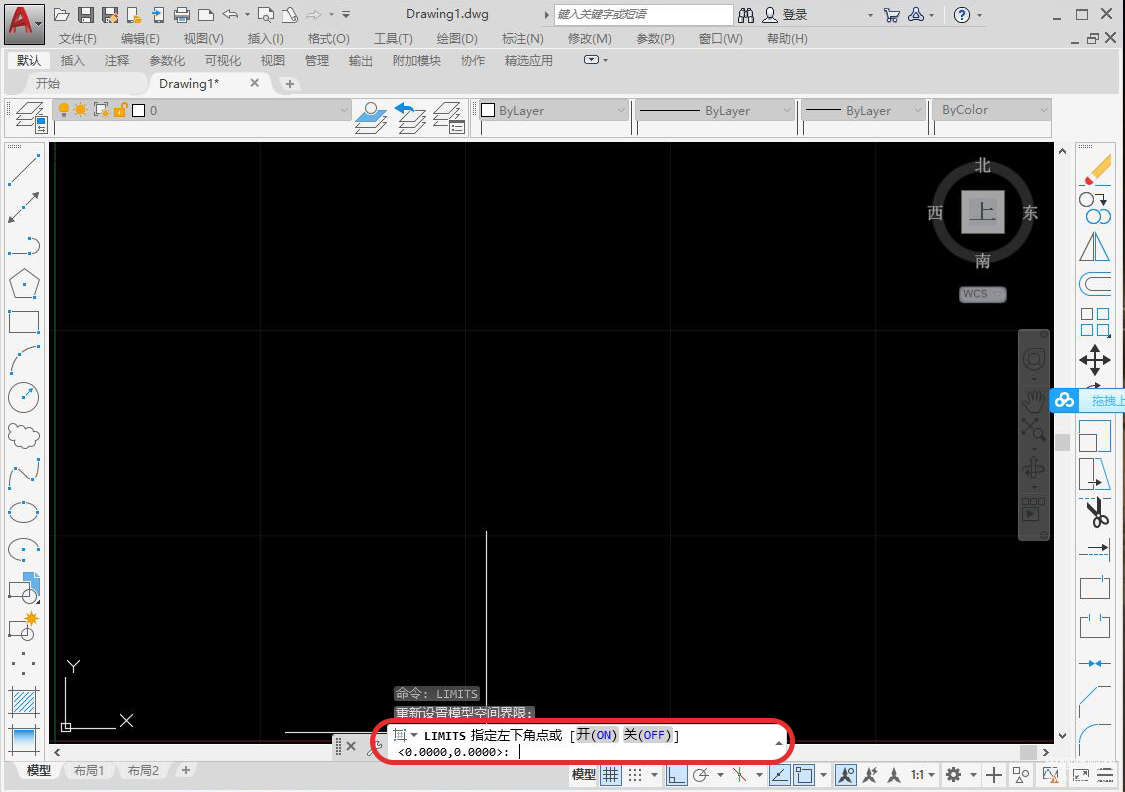Image resolution: width=1125 pixels, height=792 pixels.
Task: Click the vertical scrollbar down arrow
Action: (x=1063, y=736)
